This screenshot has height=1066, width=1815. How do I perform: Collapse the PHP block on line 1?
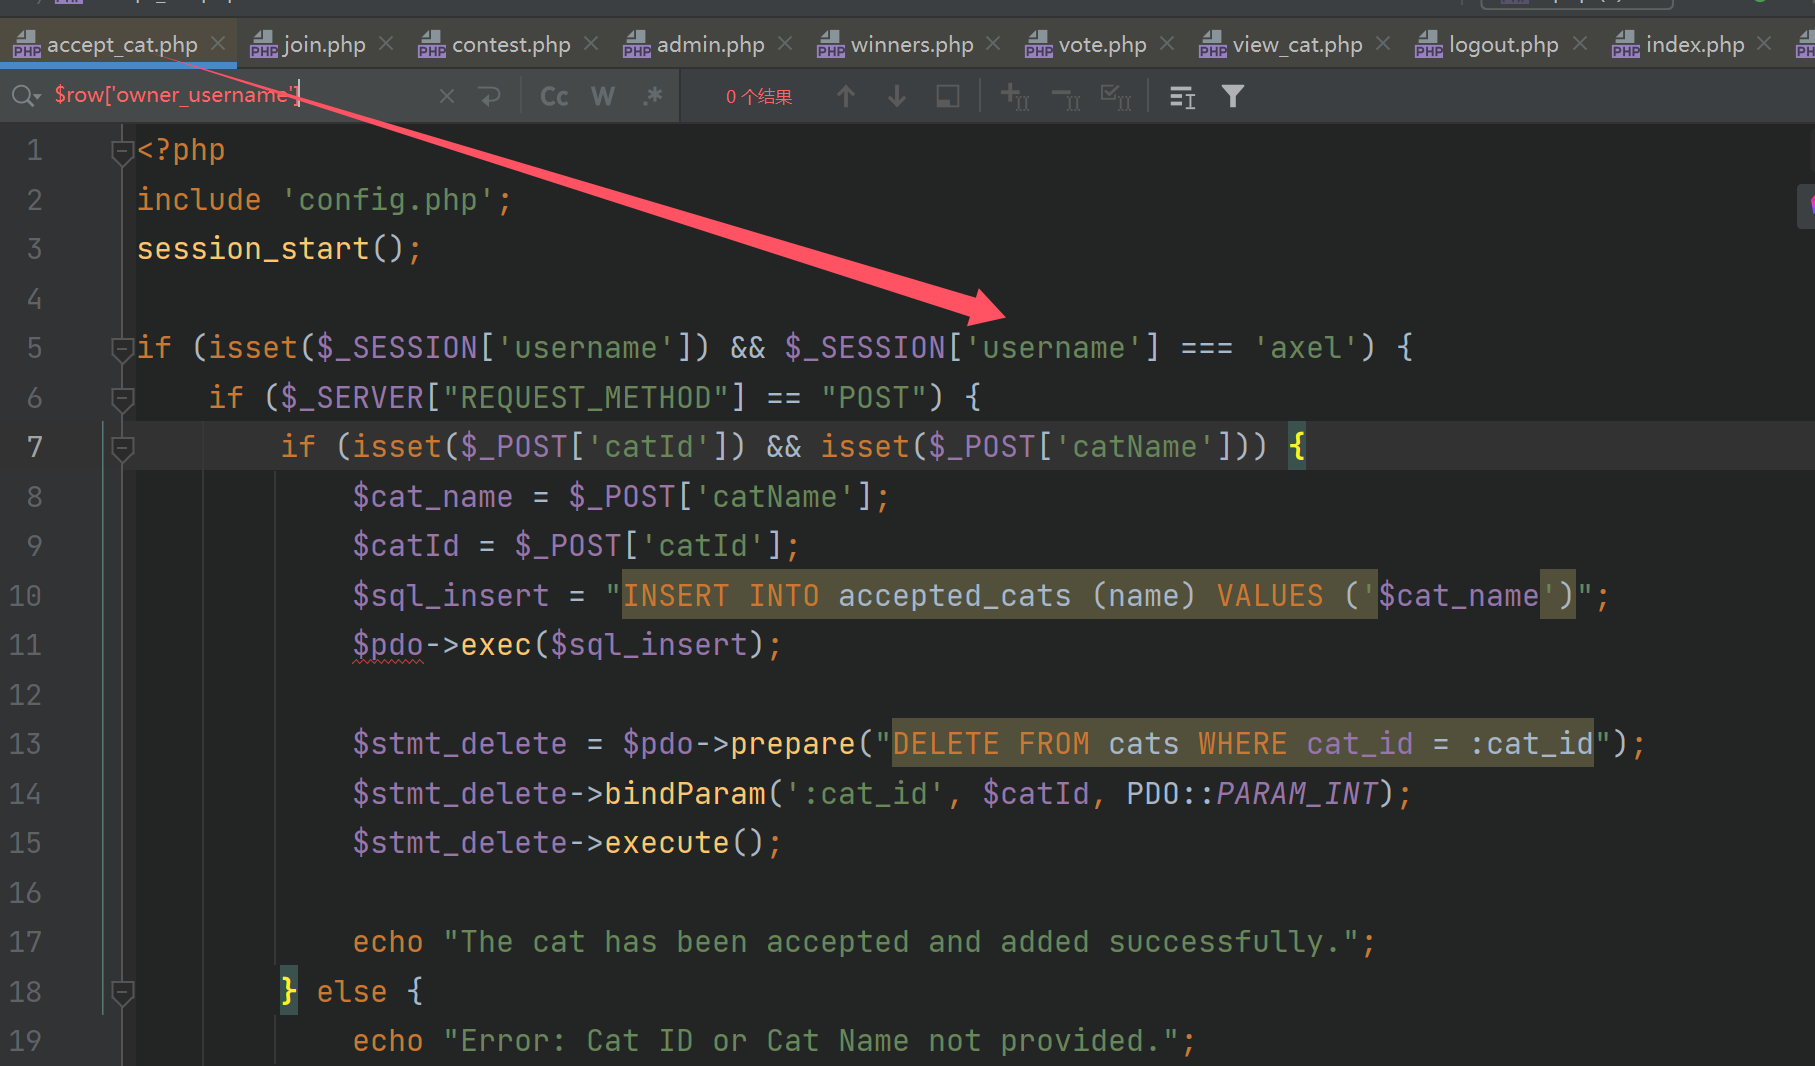(x=122, y=152)
